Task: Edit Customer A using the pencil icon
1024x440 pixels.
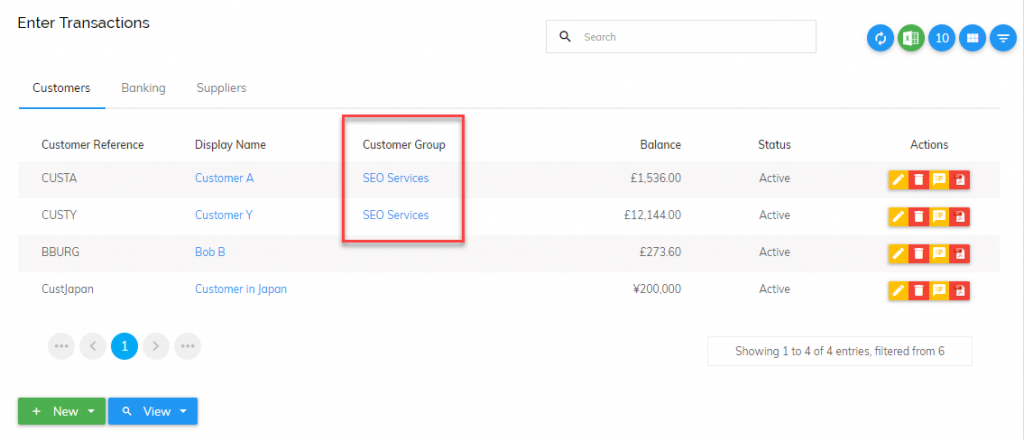Action: click(x=898, y=179)
